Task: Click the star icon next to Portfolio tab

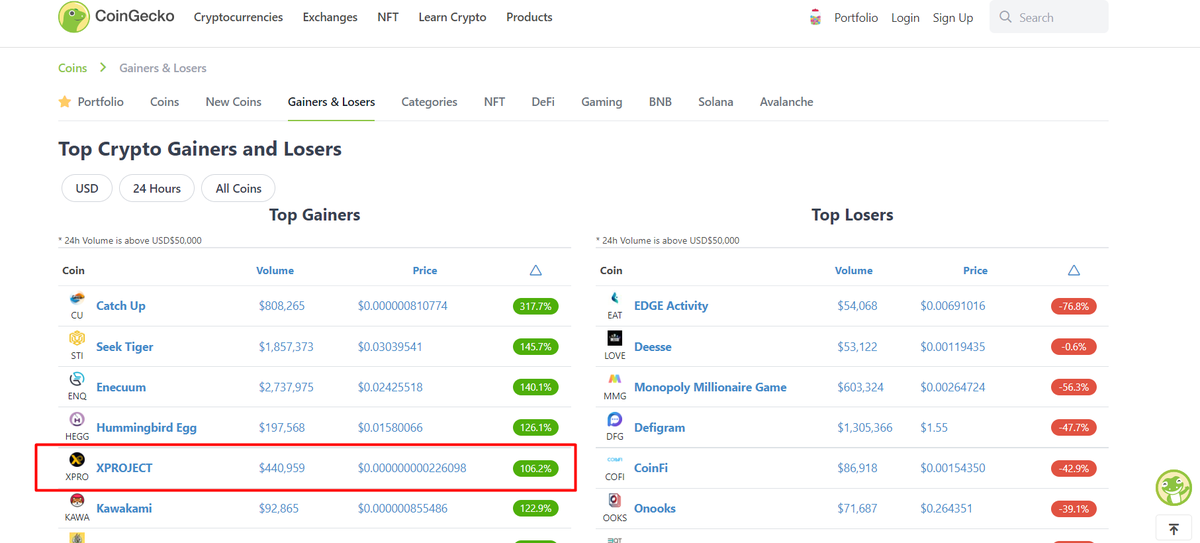Action: pos(65,102)
